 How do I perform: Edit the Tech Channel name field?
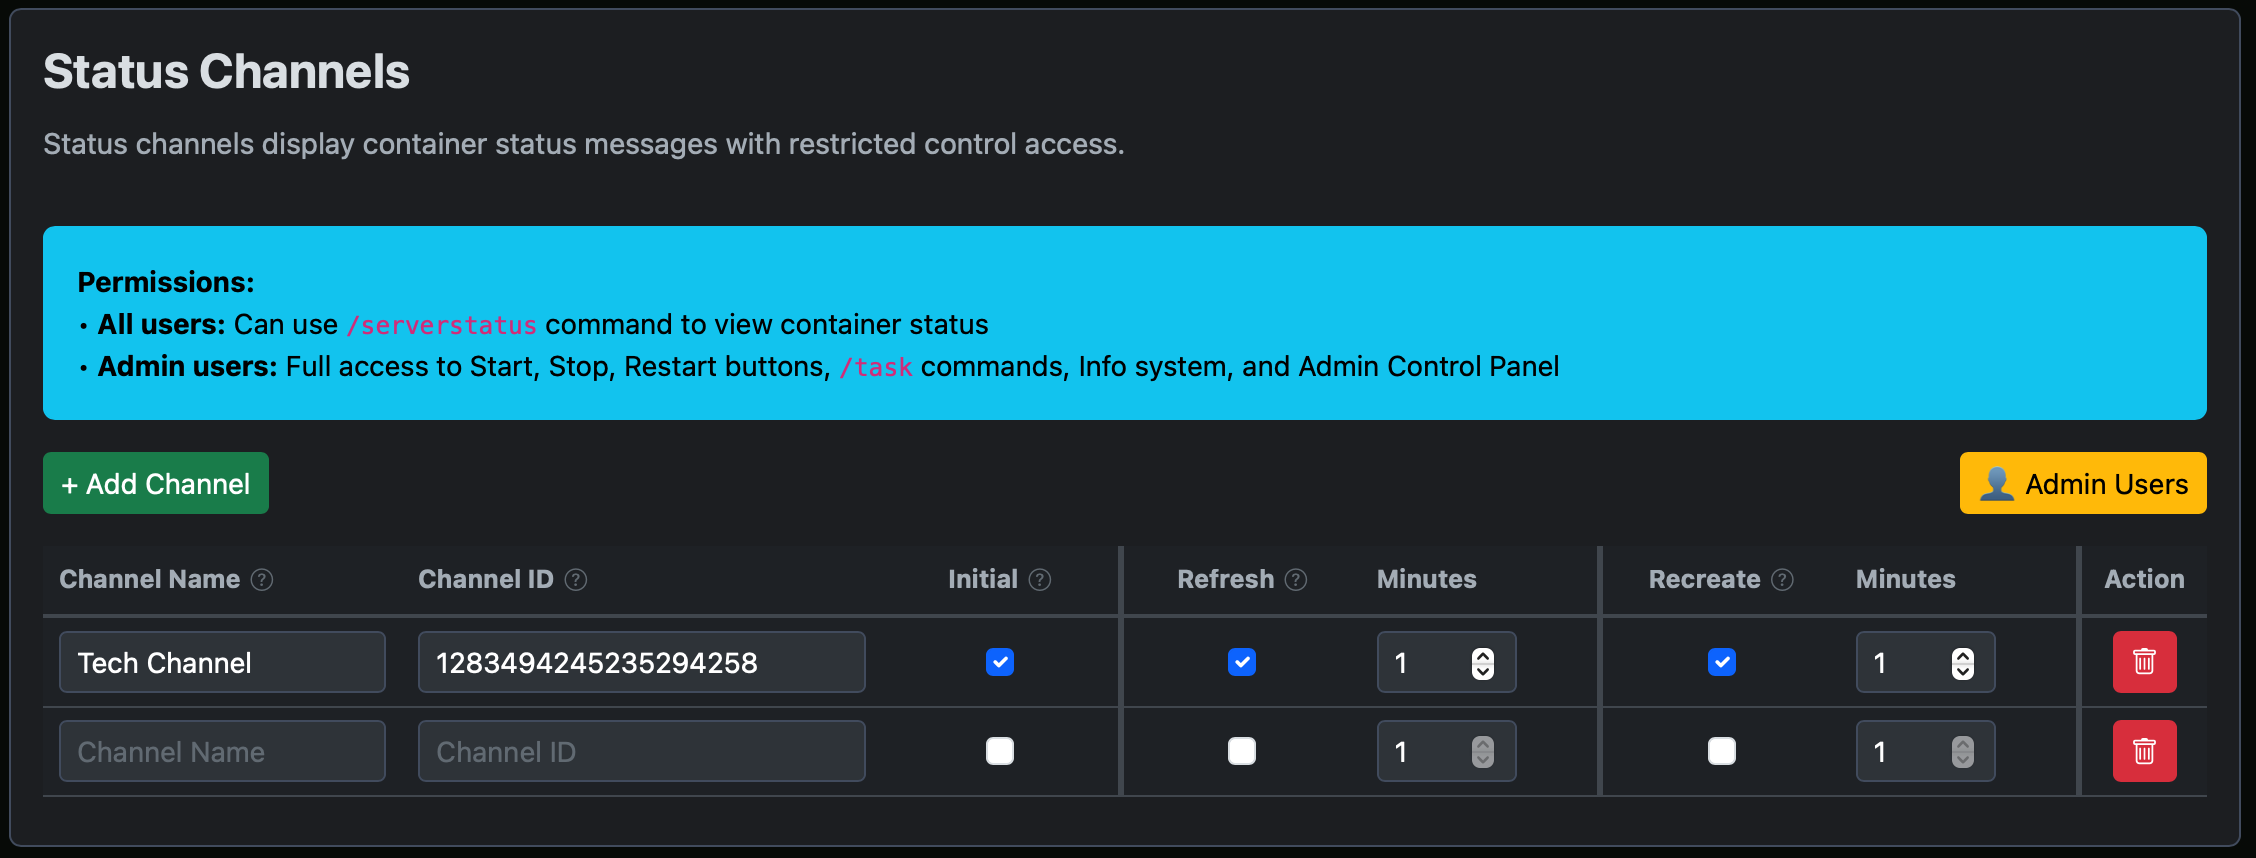(x=222, y=662)
